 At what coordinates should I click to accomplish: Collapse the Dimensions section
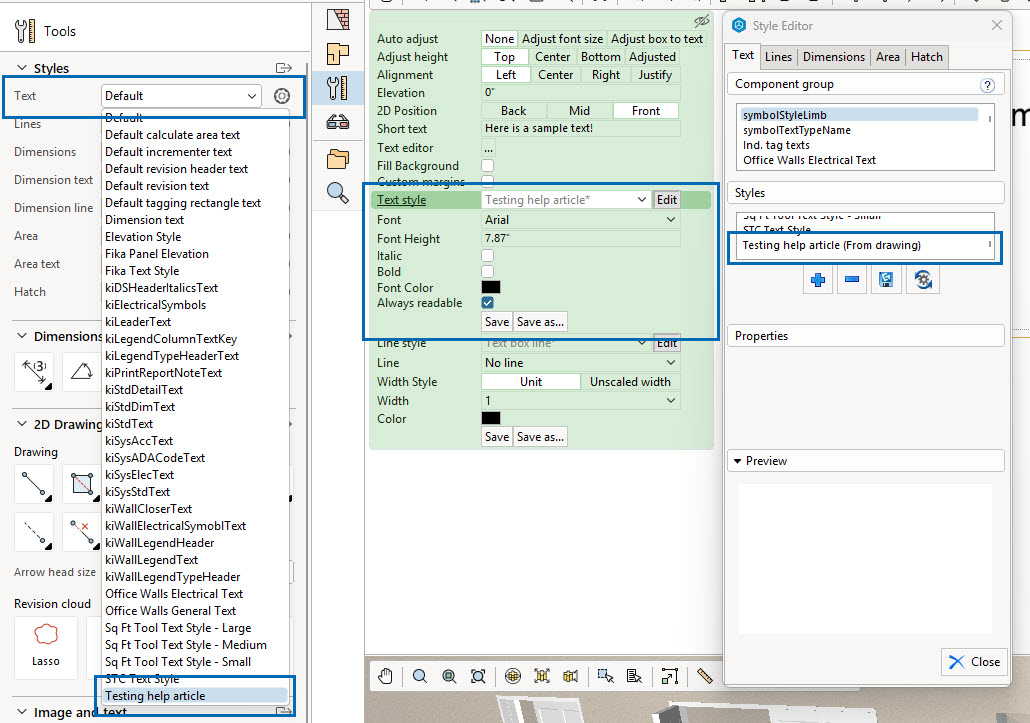(x=22, y=336)
